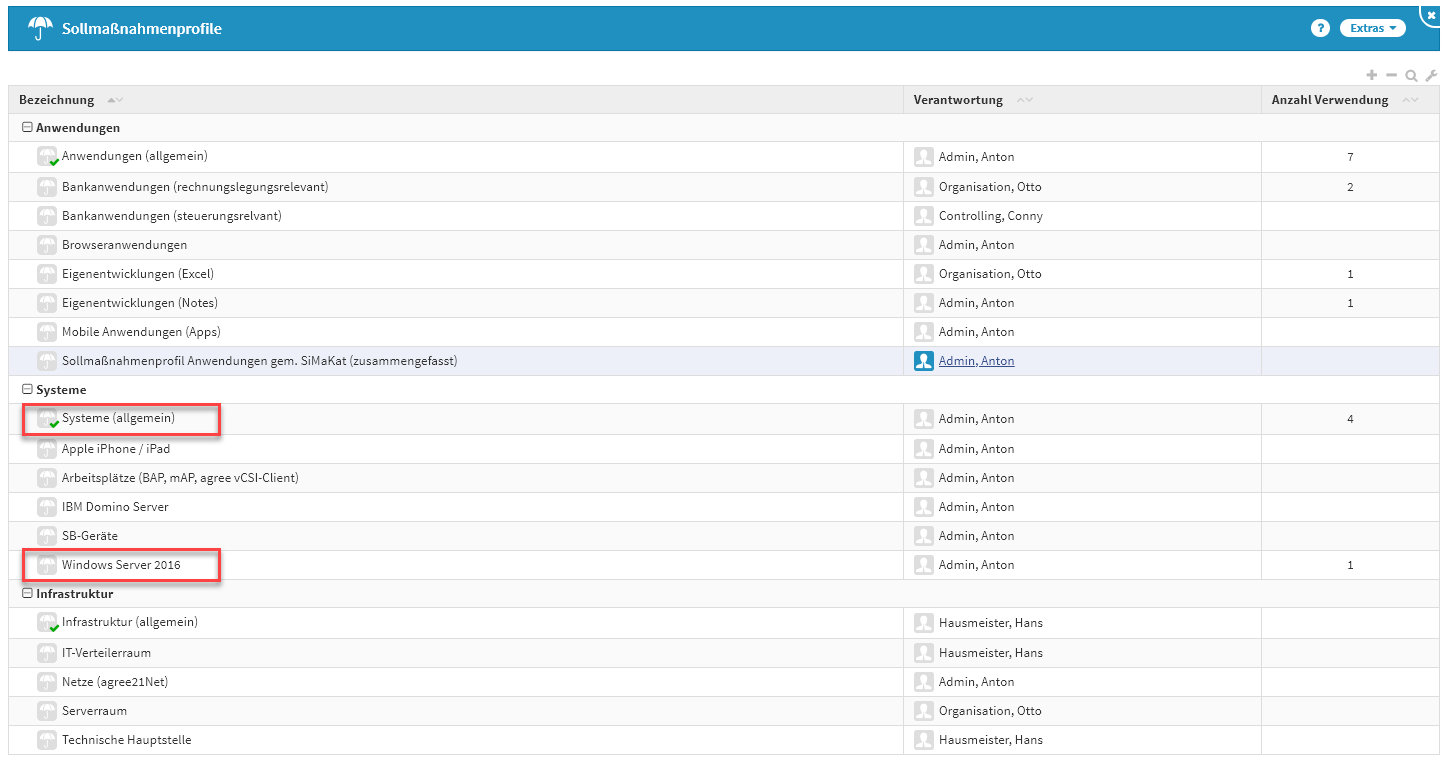Select the Bankanwendungen (steuerungsrelvant) row

724,216
